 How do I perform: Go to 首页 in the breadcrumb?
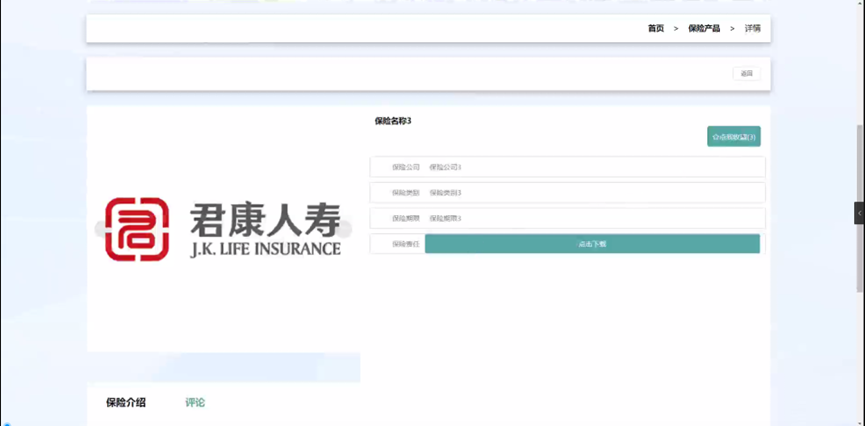655,29
